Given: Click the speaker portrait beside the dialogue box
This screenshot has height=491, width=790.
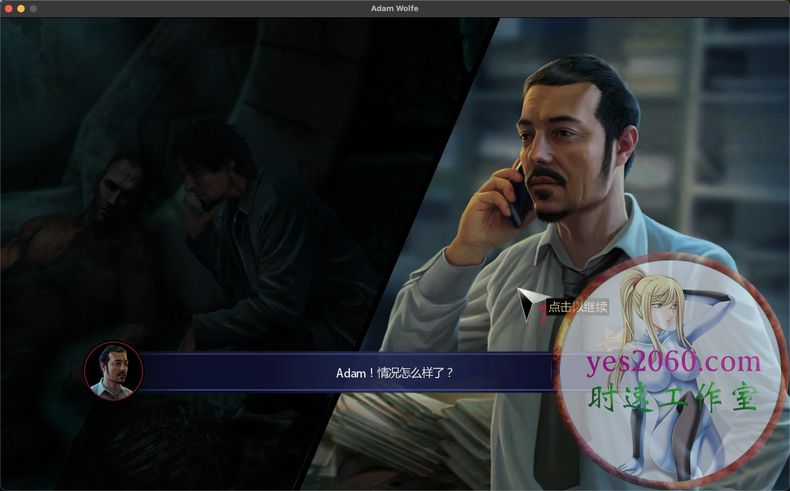Looking at the screenshot, I should pyautogui.click(x=113, y=371).
